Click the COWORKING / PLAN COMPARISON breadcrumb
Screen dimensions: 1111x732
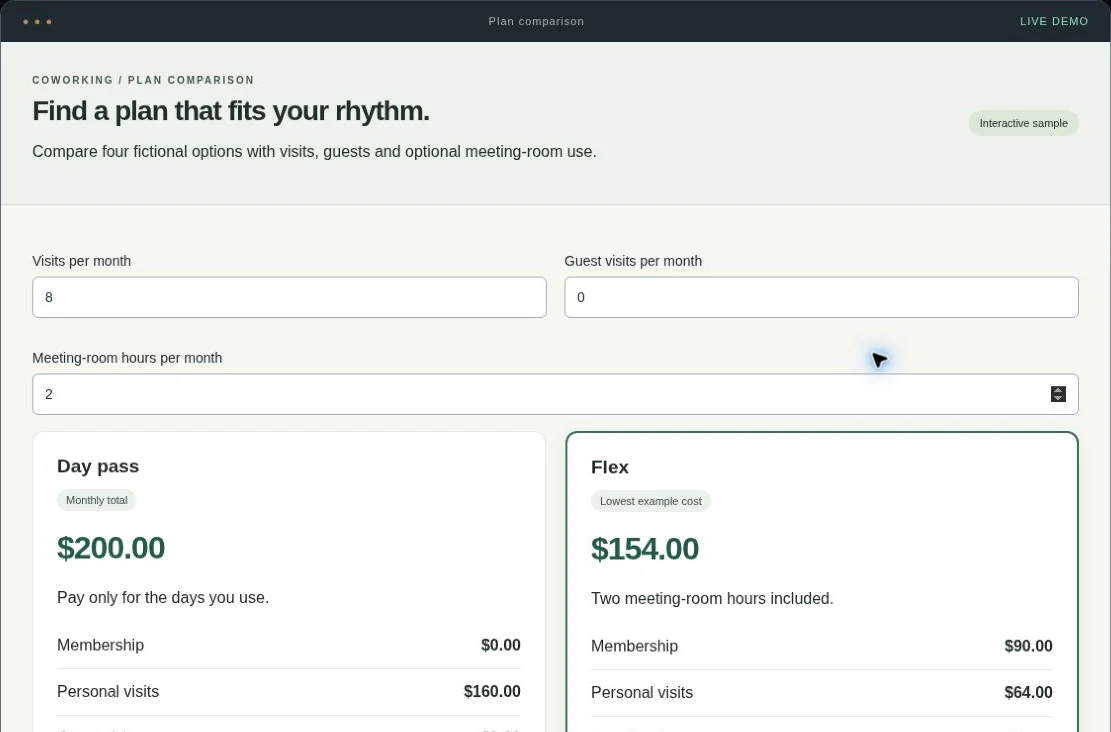[143, 80]
